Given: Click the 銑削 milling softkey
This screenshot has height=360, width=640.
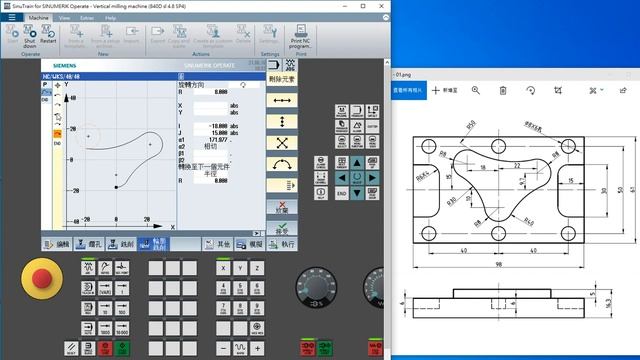Looking at the screenshot, I should 121,244.
